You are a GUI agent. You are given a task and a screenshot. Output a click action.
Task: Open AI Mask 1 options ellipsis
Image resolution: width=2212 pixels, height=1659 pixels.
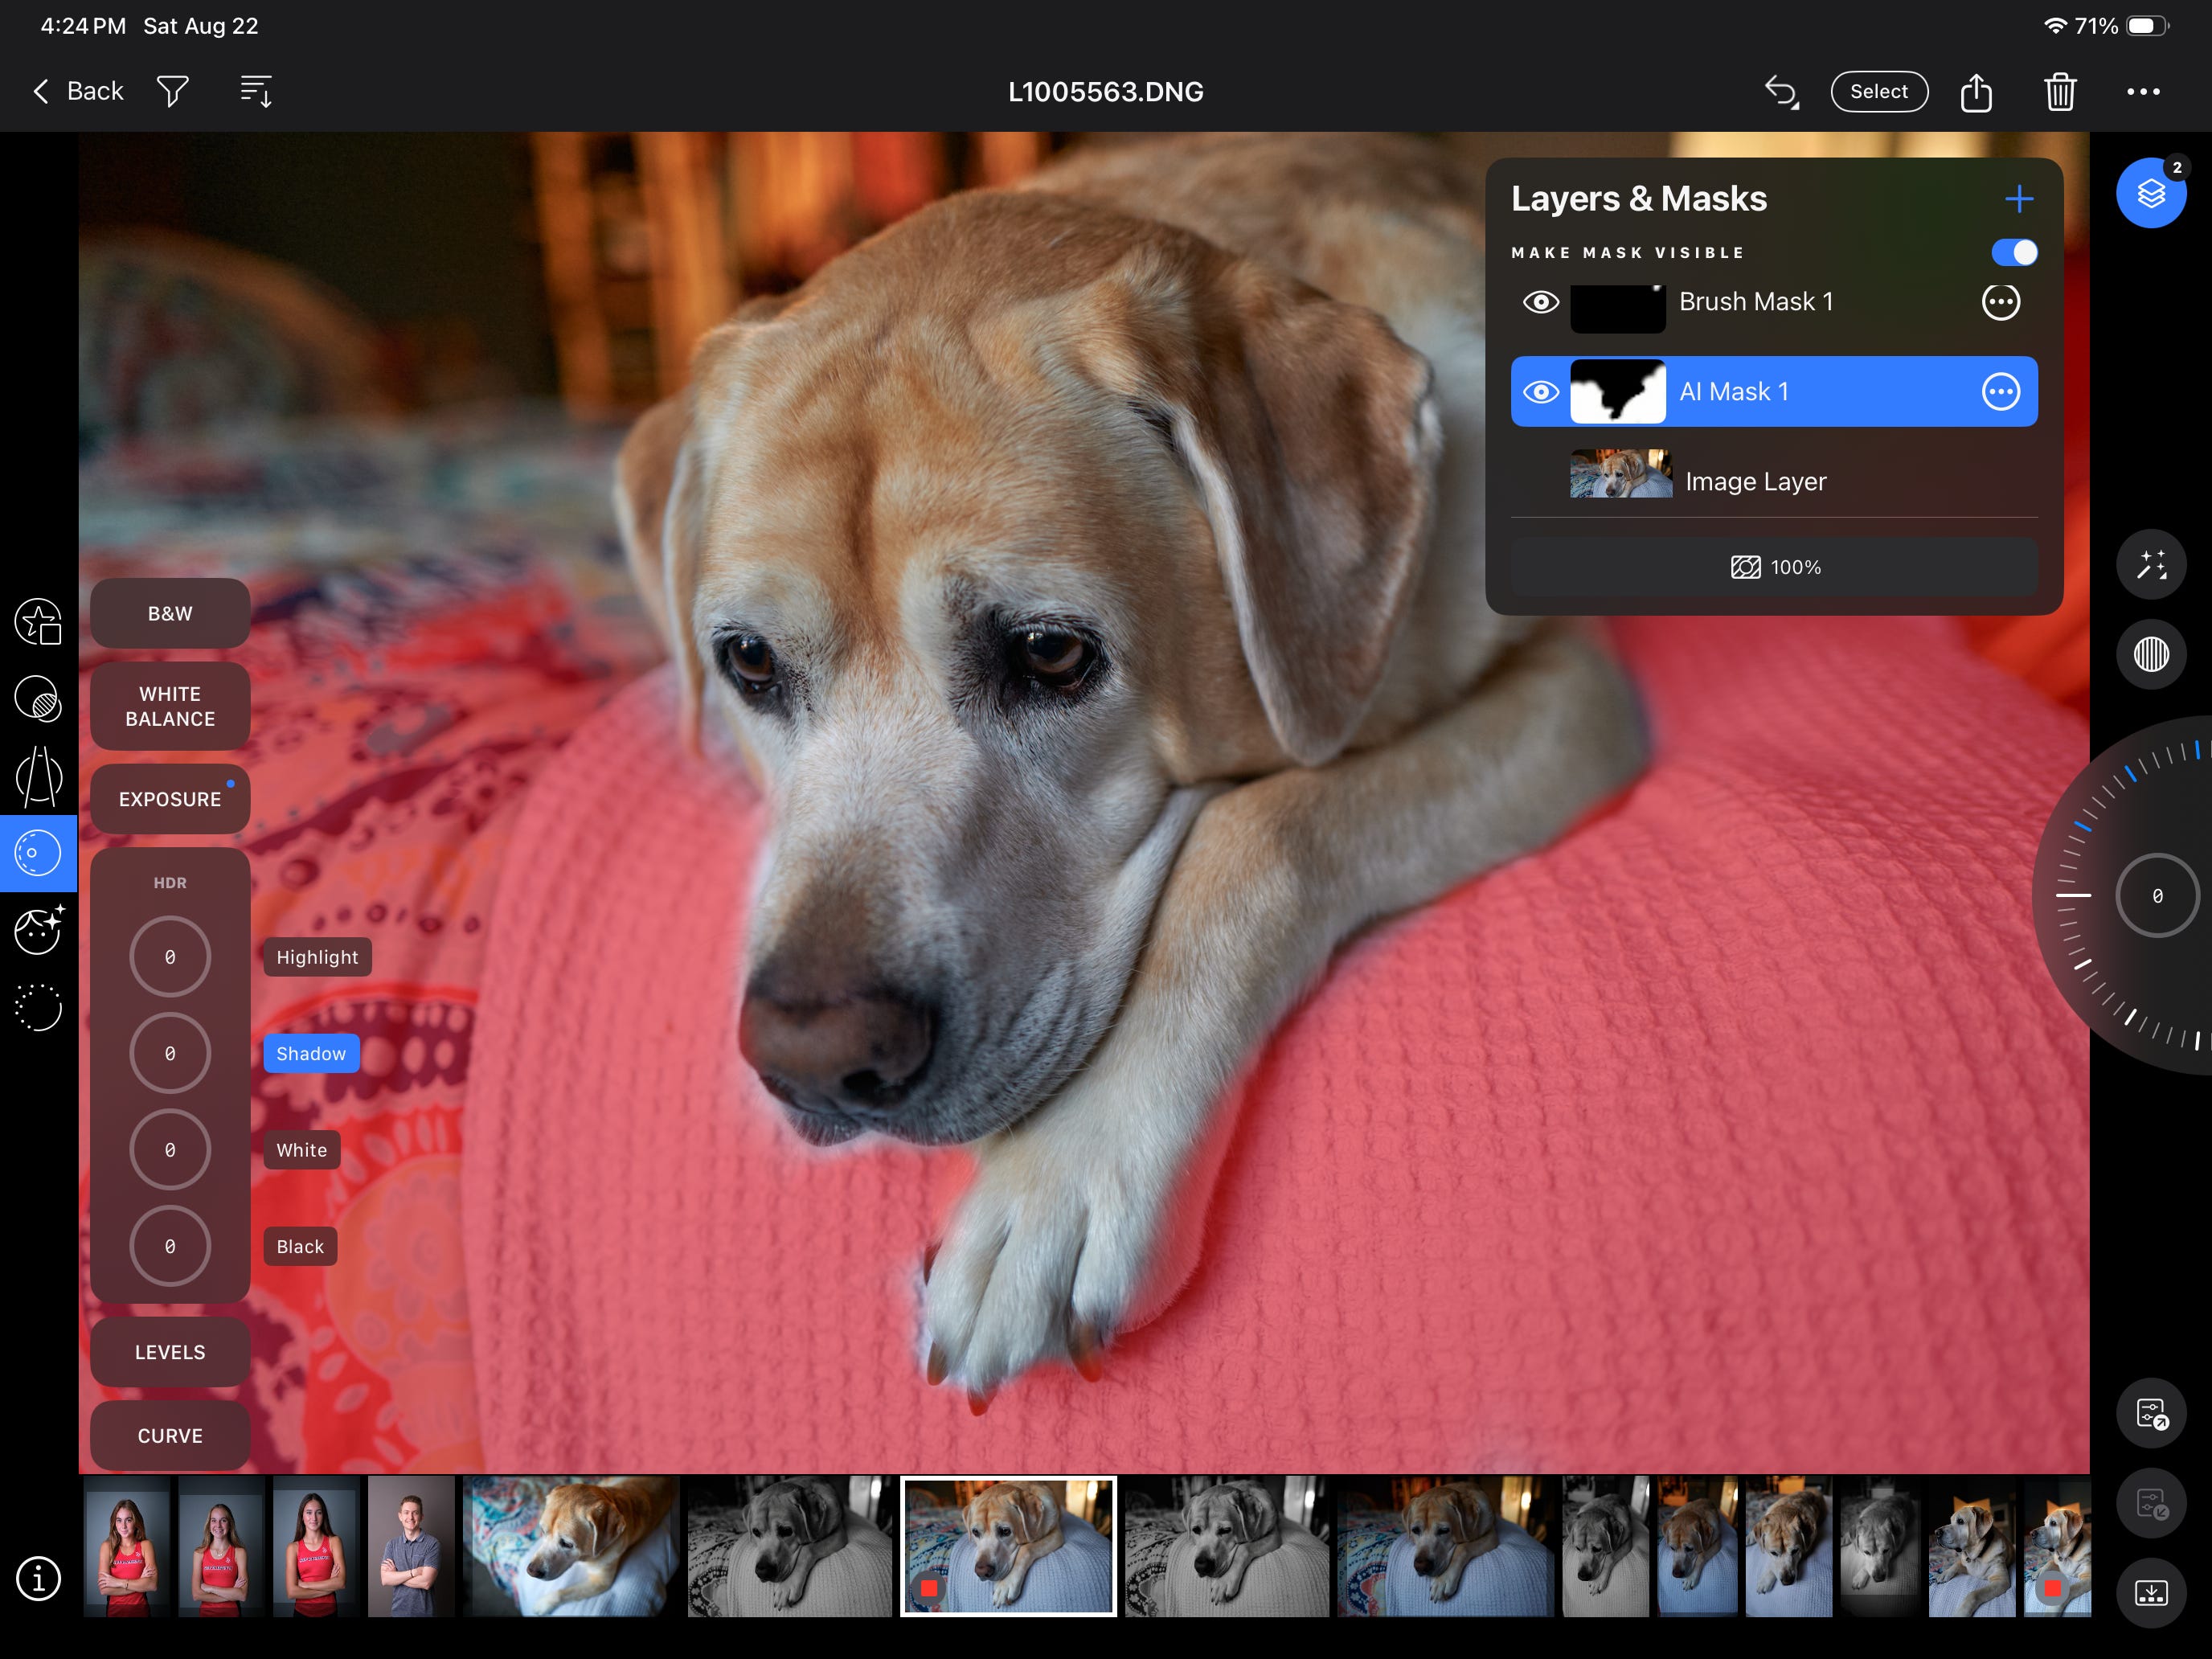(2000, 392)
